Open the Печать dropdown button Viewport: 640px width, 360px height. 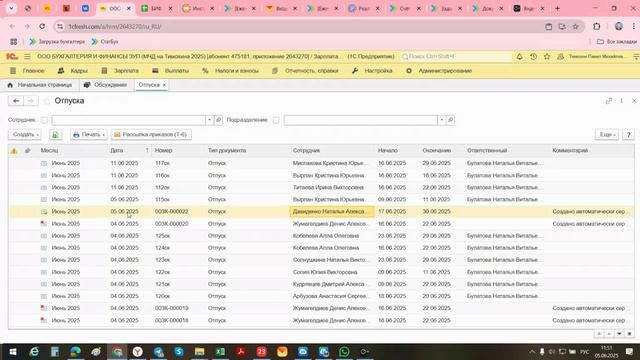[89, 135]
